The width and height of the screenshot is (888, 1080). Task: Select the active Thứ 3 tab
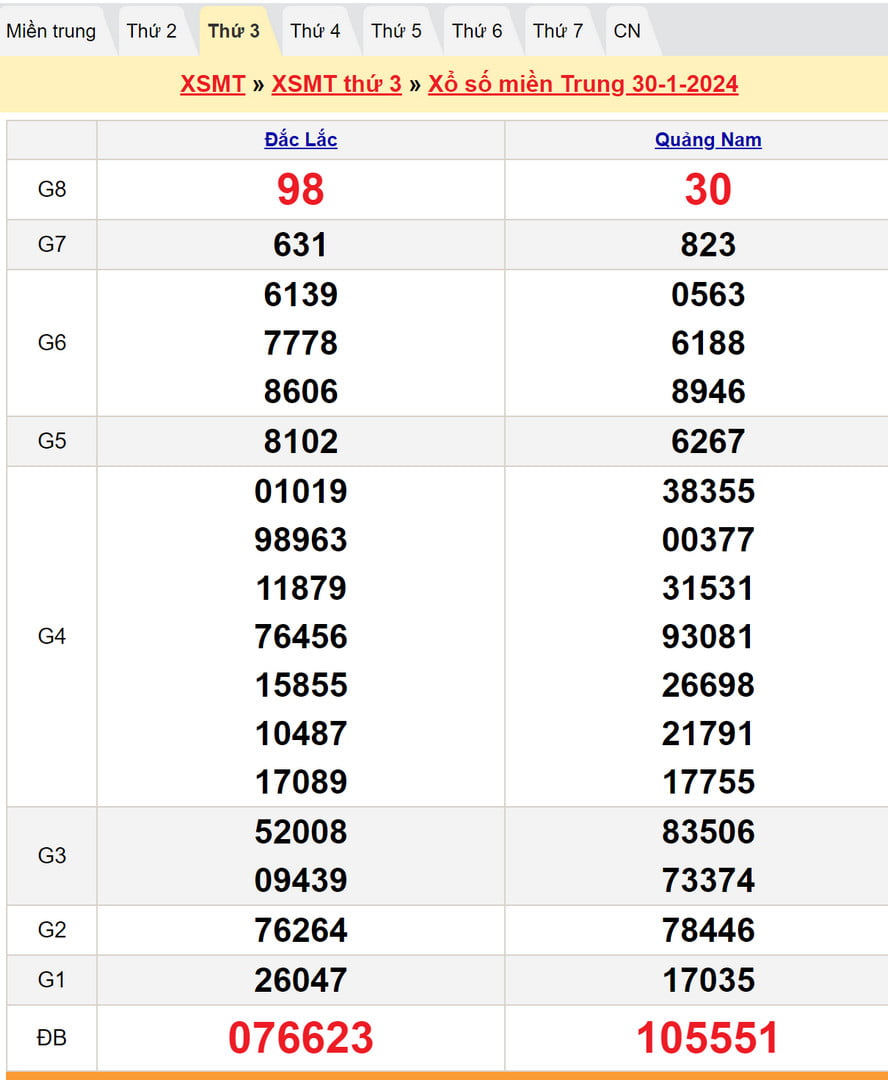tap(234, 31)
